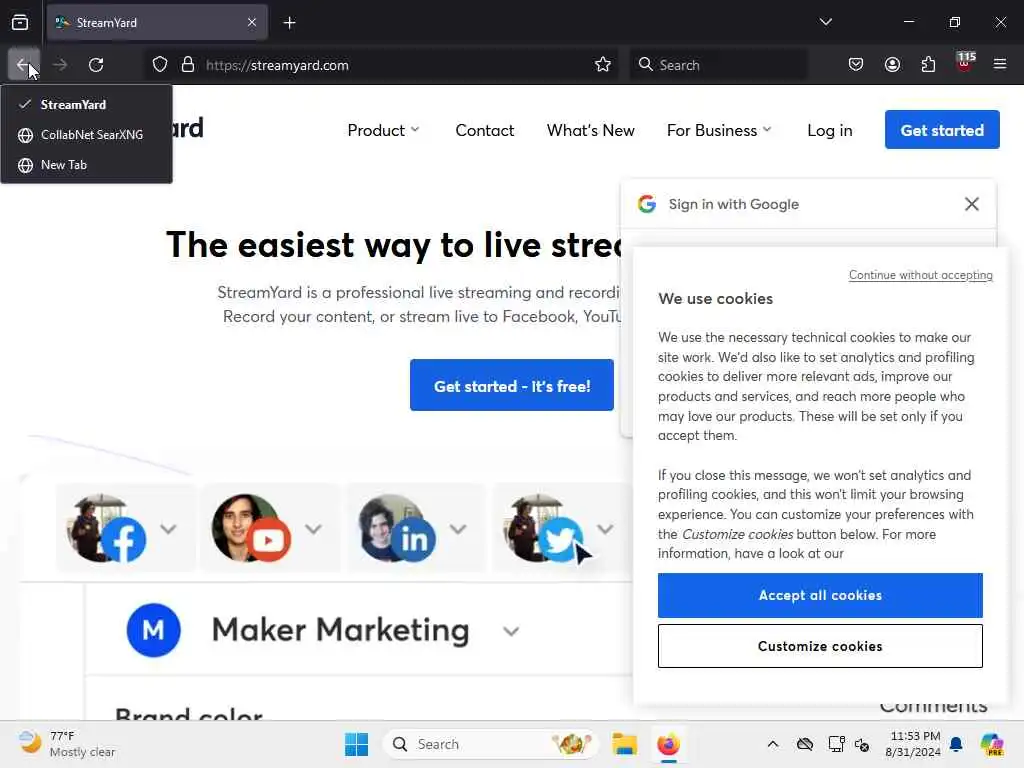This screenshot has width=1024, height=768.
Task: Open the Firefox View icon left of tabs
Action: [x=20, y=23]
